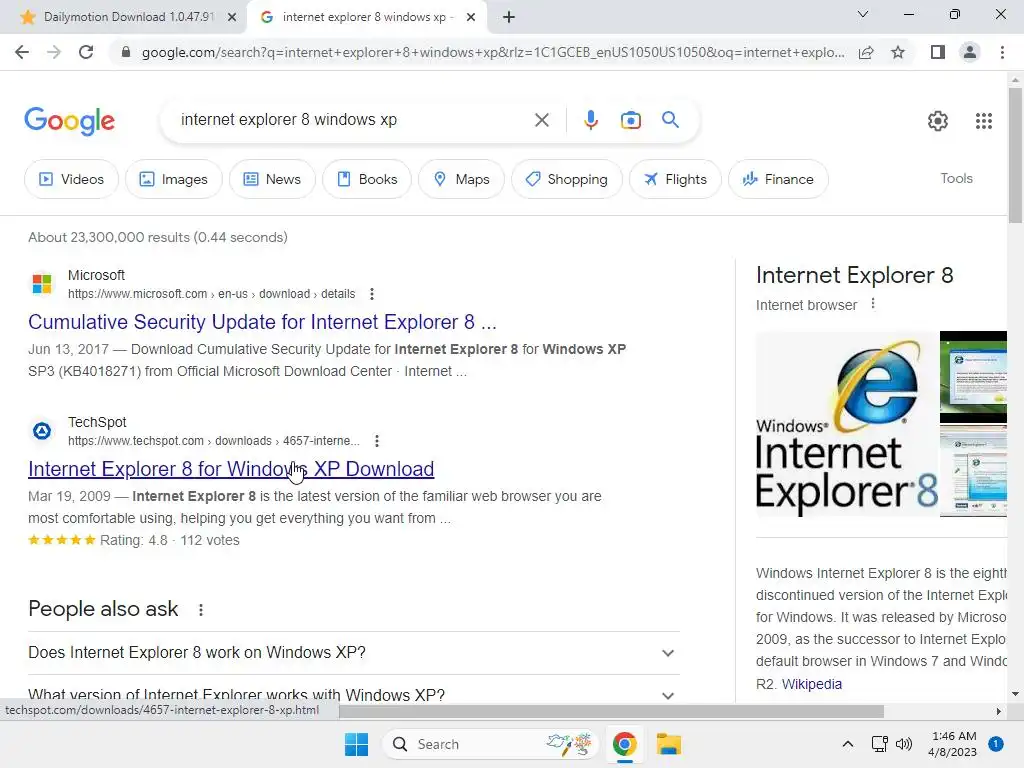Open more options for the TechSpot result
This screenshot has width=1024, height=768.
point(377,441)
